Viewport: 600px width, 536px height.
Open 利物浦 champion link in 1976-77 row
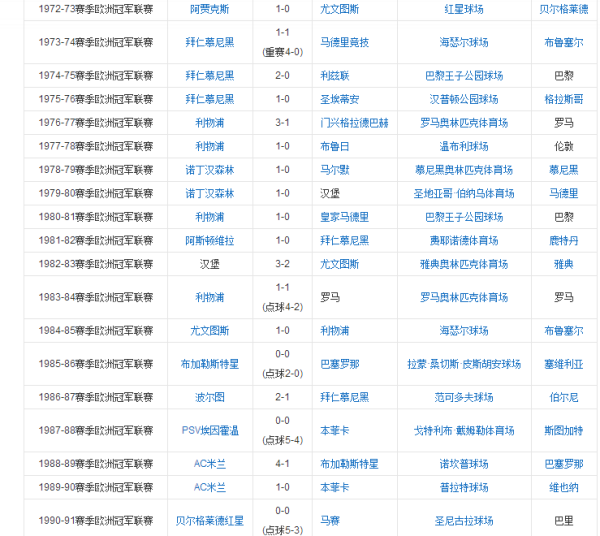click(x=209, y=123)
